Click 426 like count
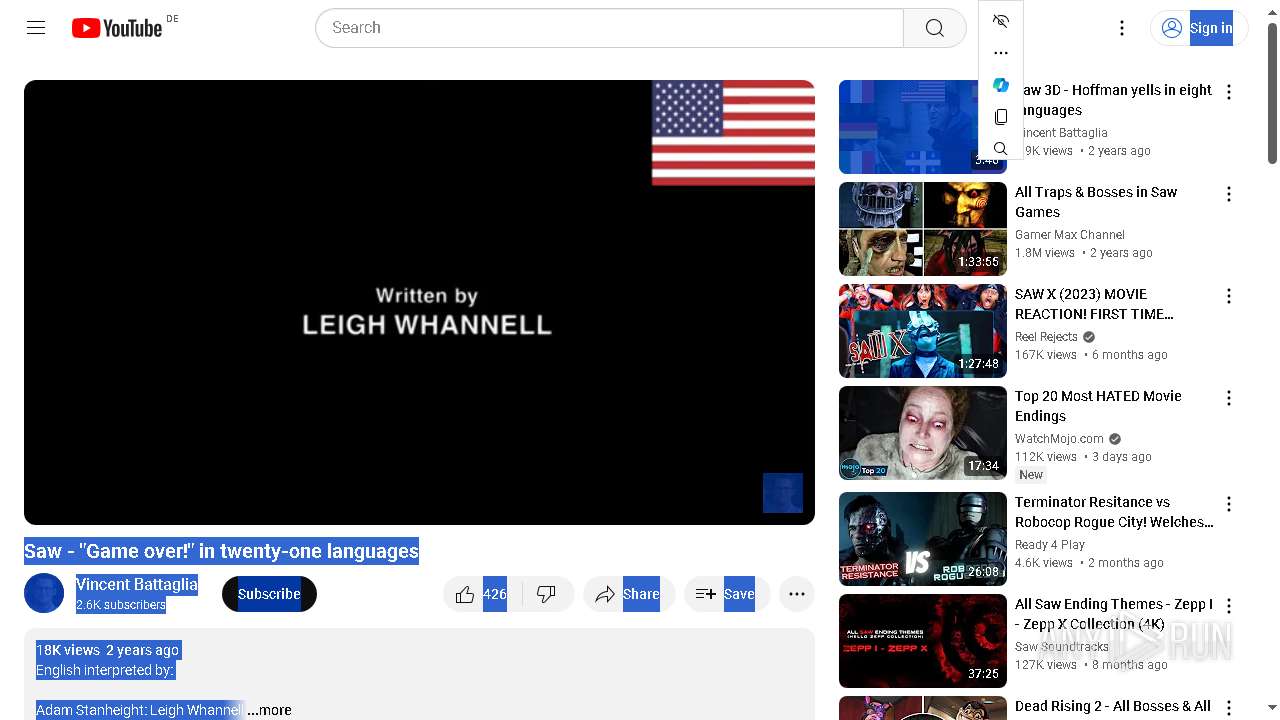This screenshot has width=1280, height=720. pos(495,594)
